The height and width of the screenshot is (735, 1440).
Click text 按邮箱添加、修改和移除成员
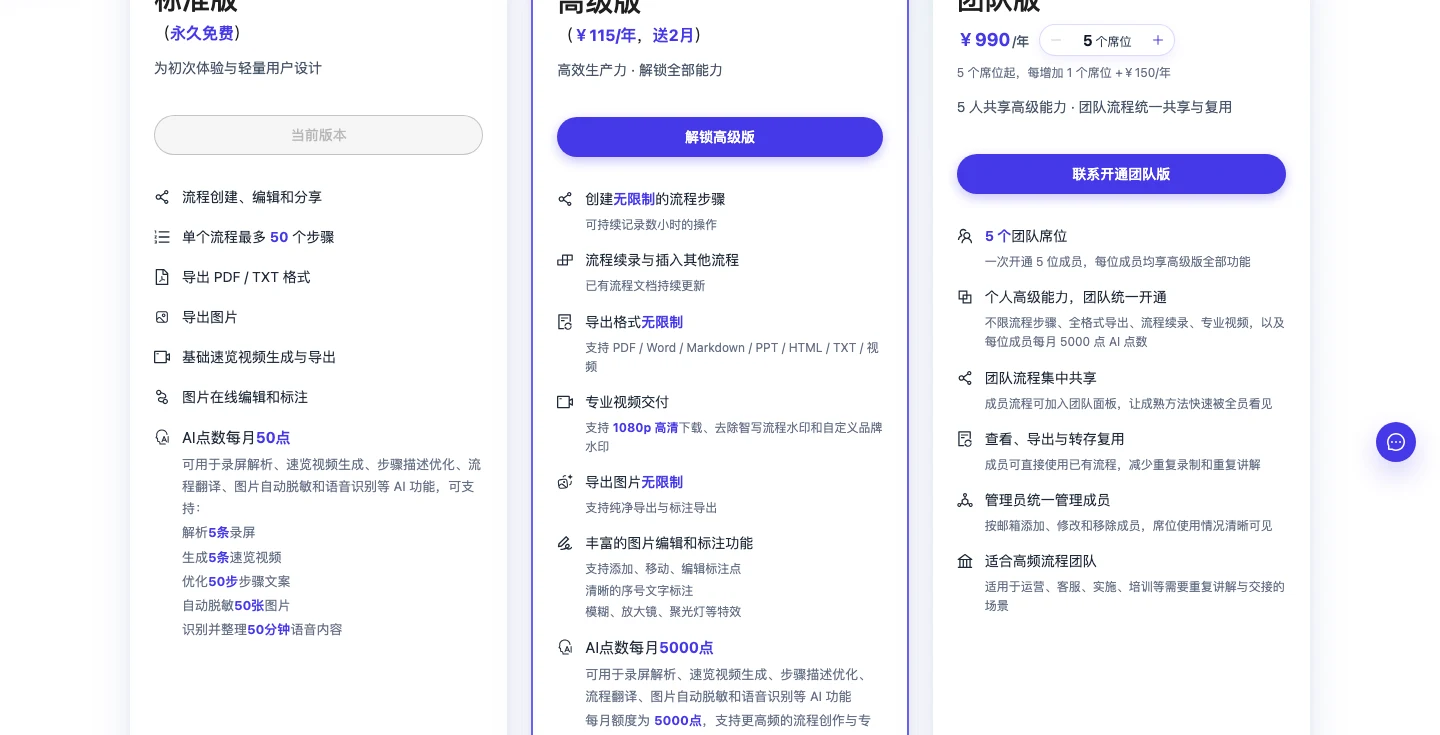pyautogui.click(x=1129, y=526)
